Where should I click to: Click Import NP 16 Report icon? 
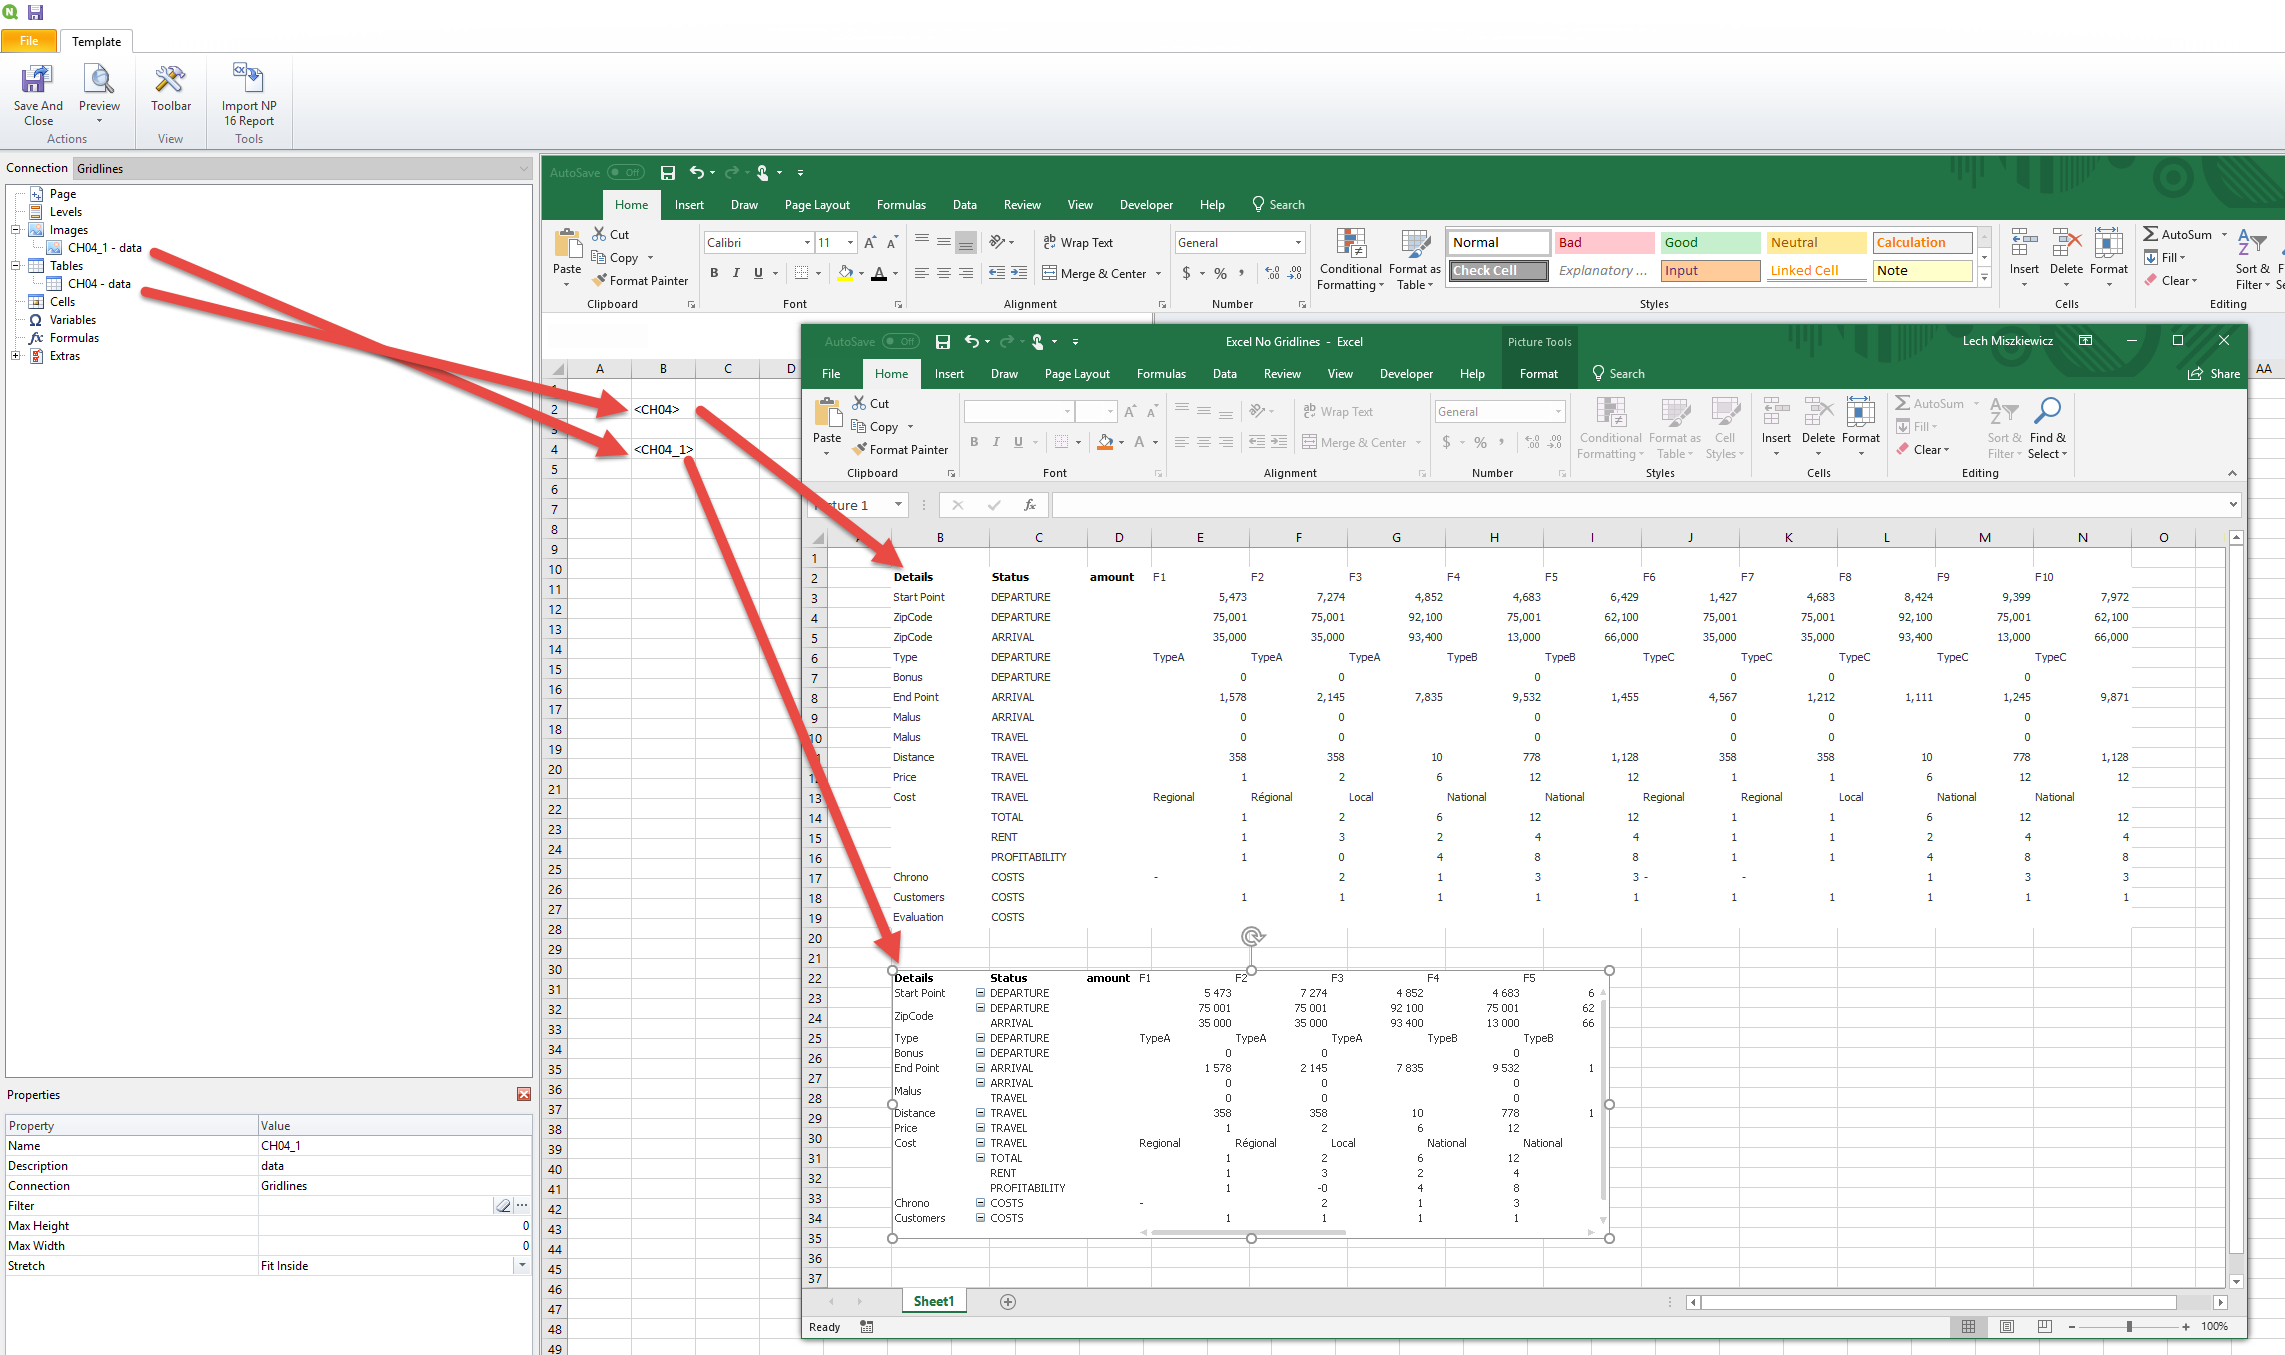click(249, 95)
